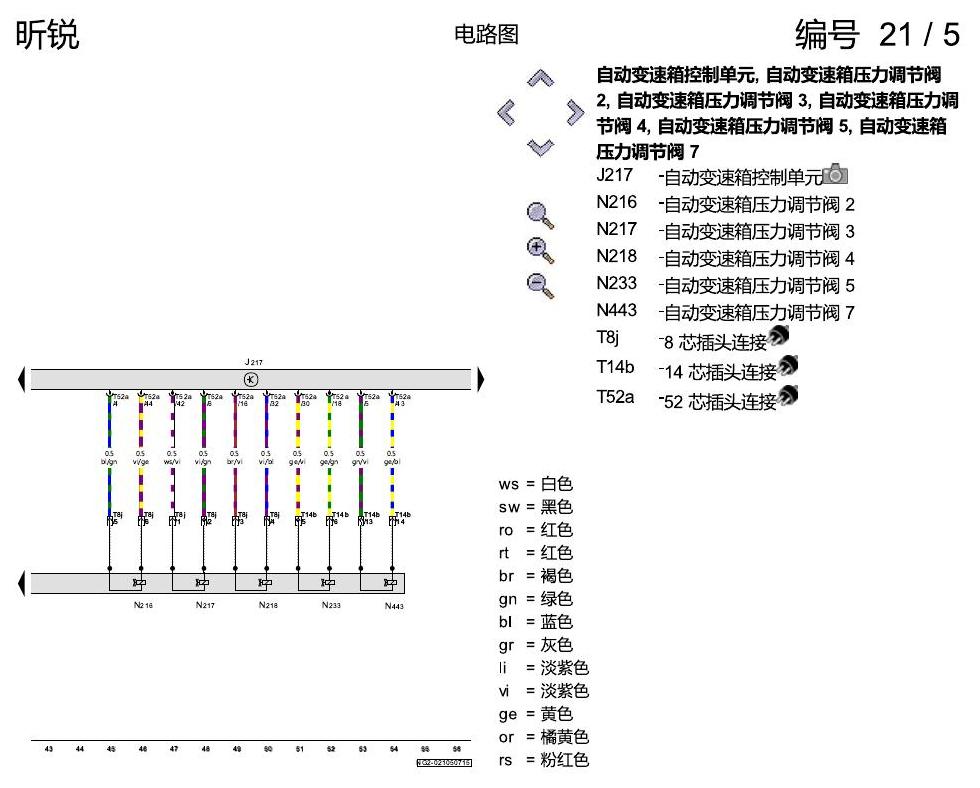Click track number 56 on the bottom scale
This screenshot has height=788, width=980.
(457, 749)
